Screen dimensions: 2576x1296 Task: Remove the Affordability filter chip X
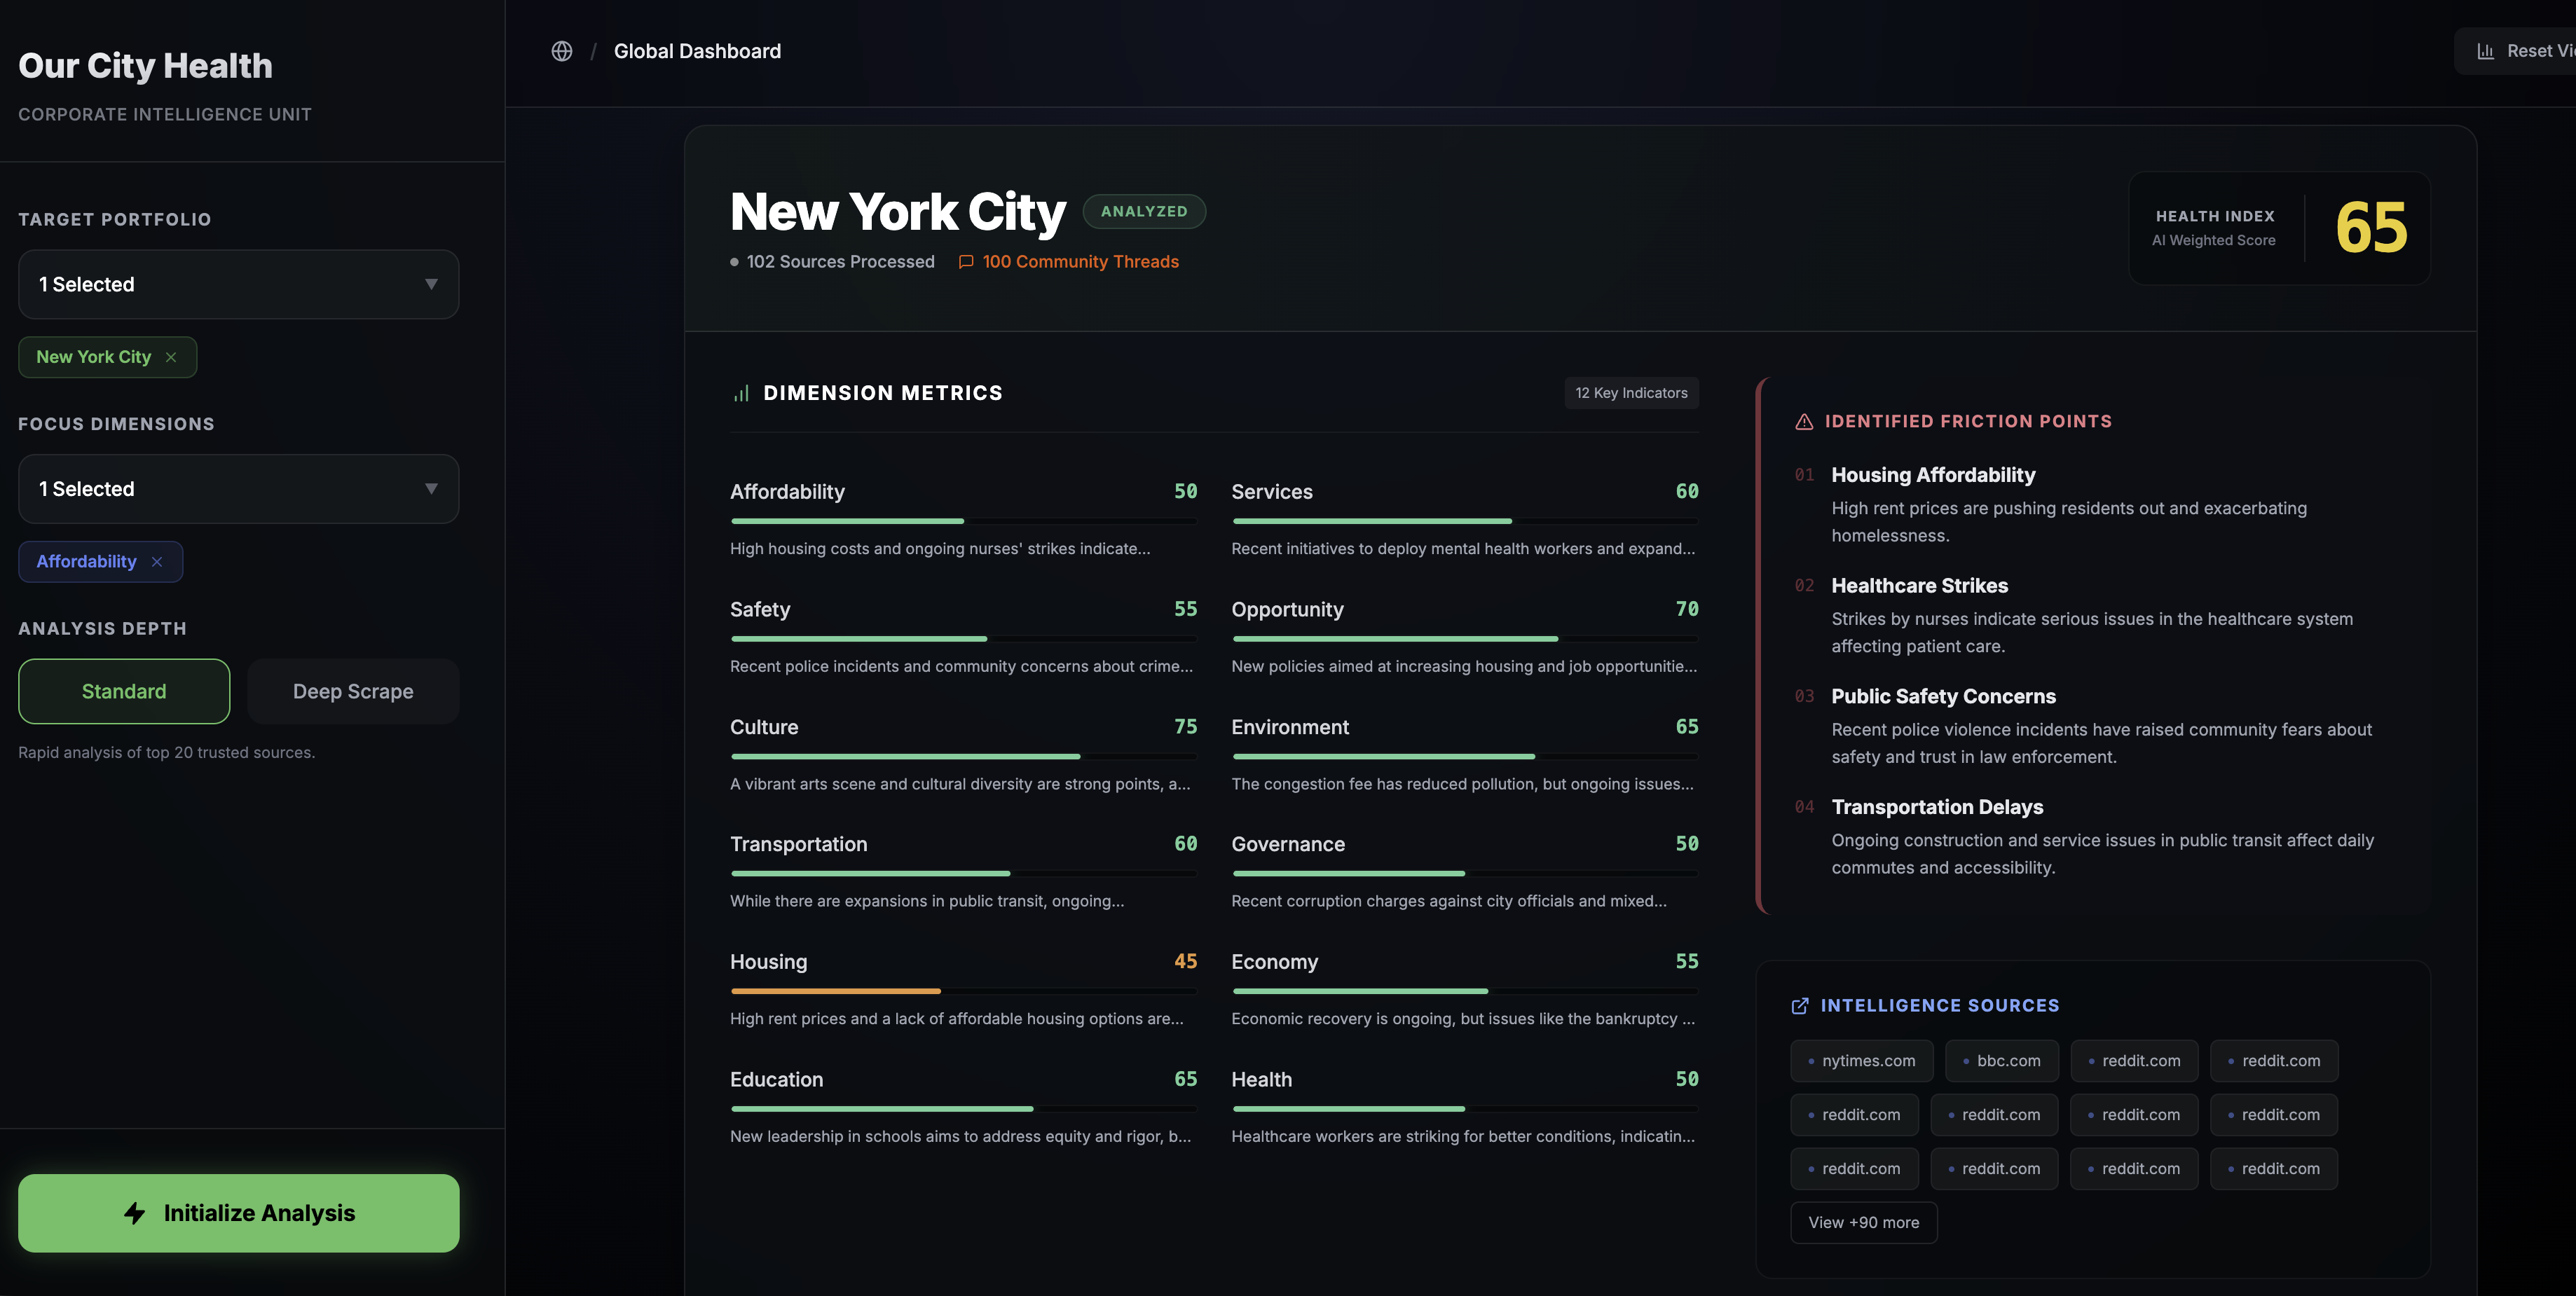pyautogui.click(x=157, y=562)
